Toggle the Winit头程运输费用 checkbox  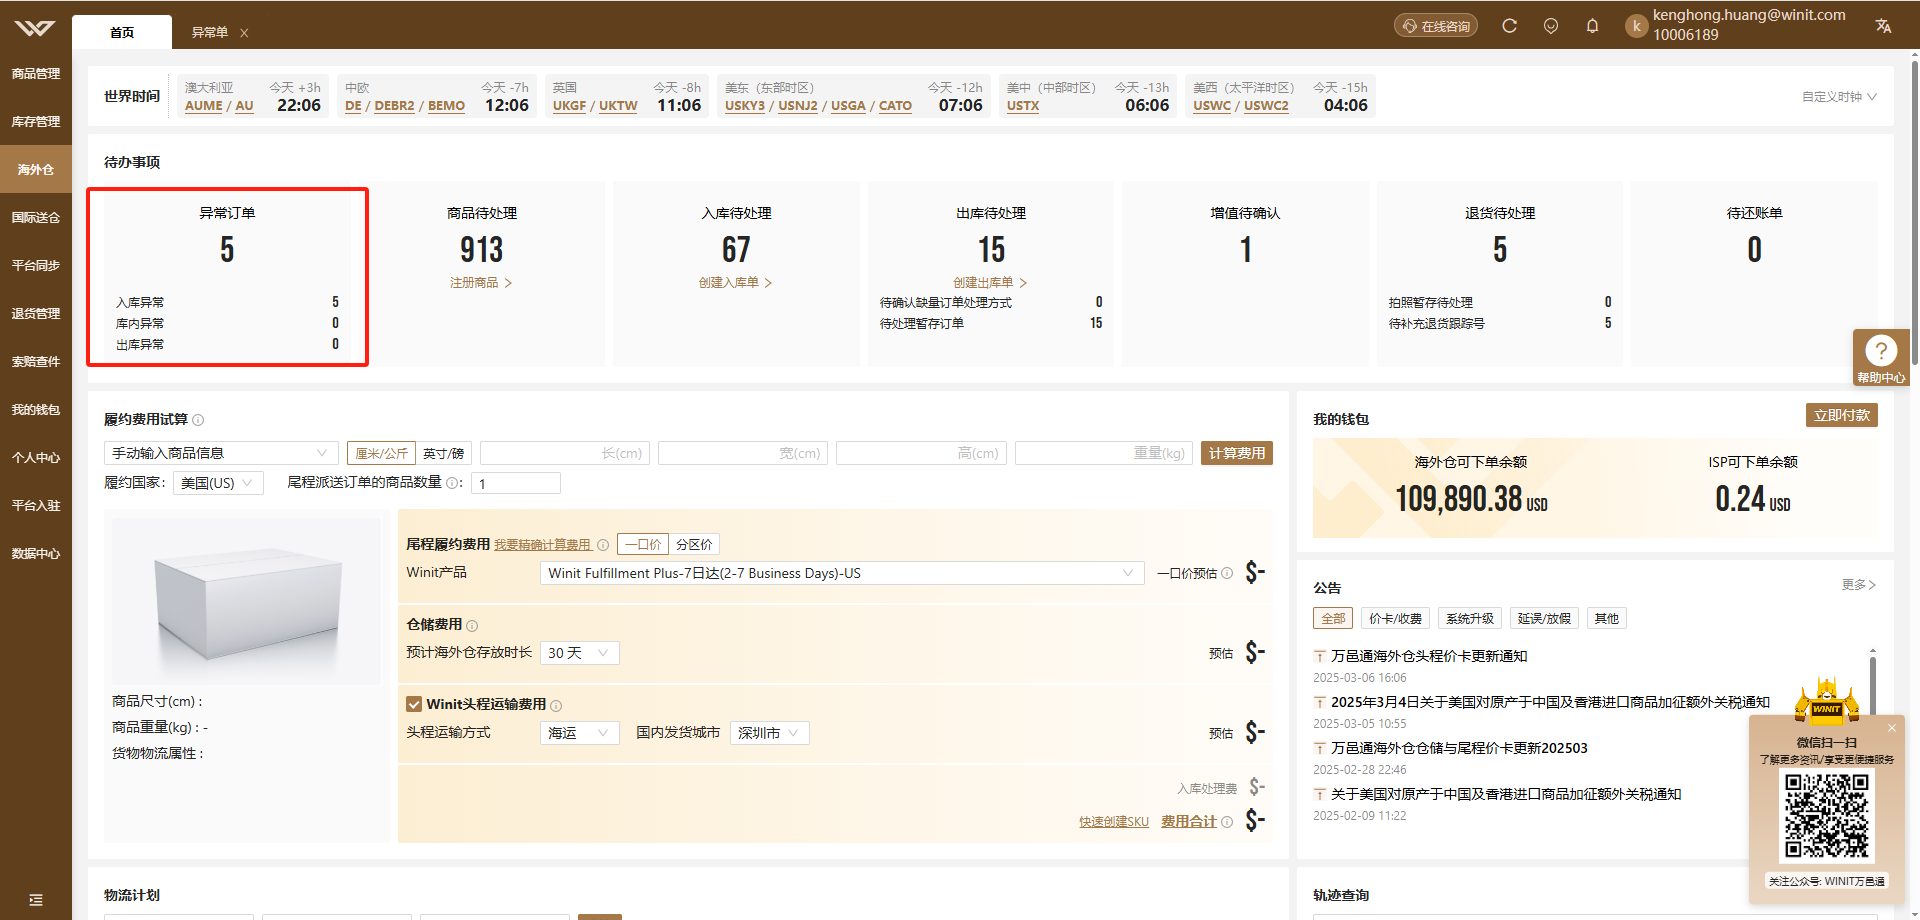click(x=414, y=704)
